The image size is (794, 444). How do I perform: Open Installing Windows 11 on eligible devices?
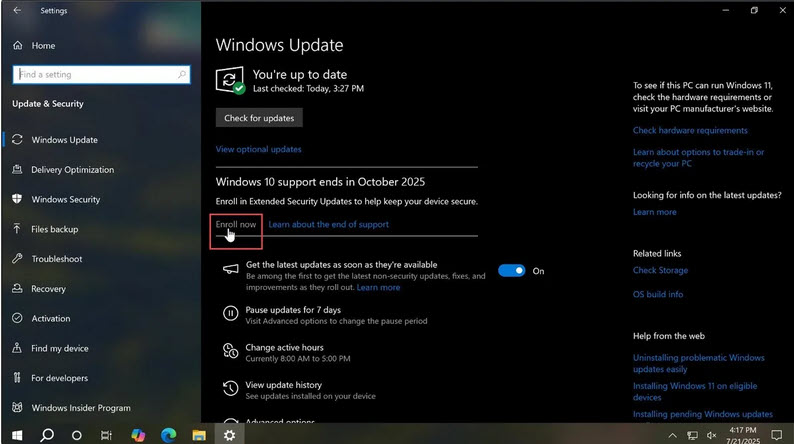click(695, 391)
